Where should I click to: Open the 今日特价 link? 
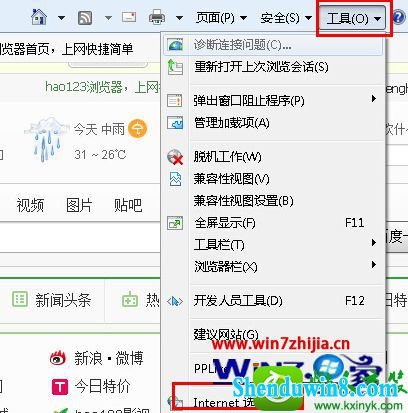[103, 386]
